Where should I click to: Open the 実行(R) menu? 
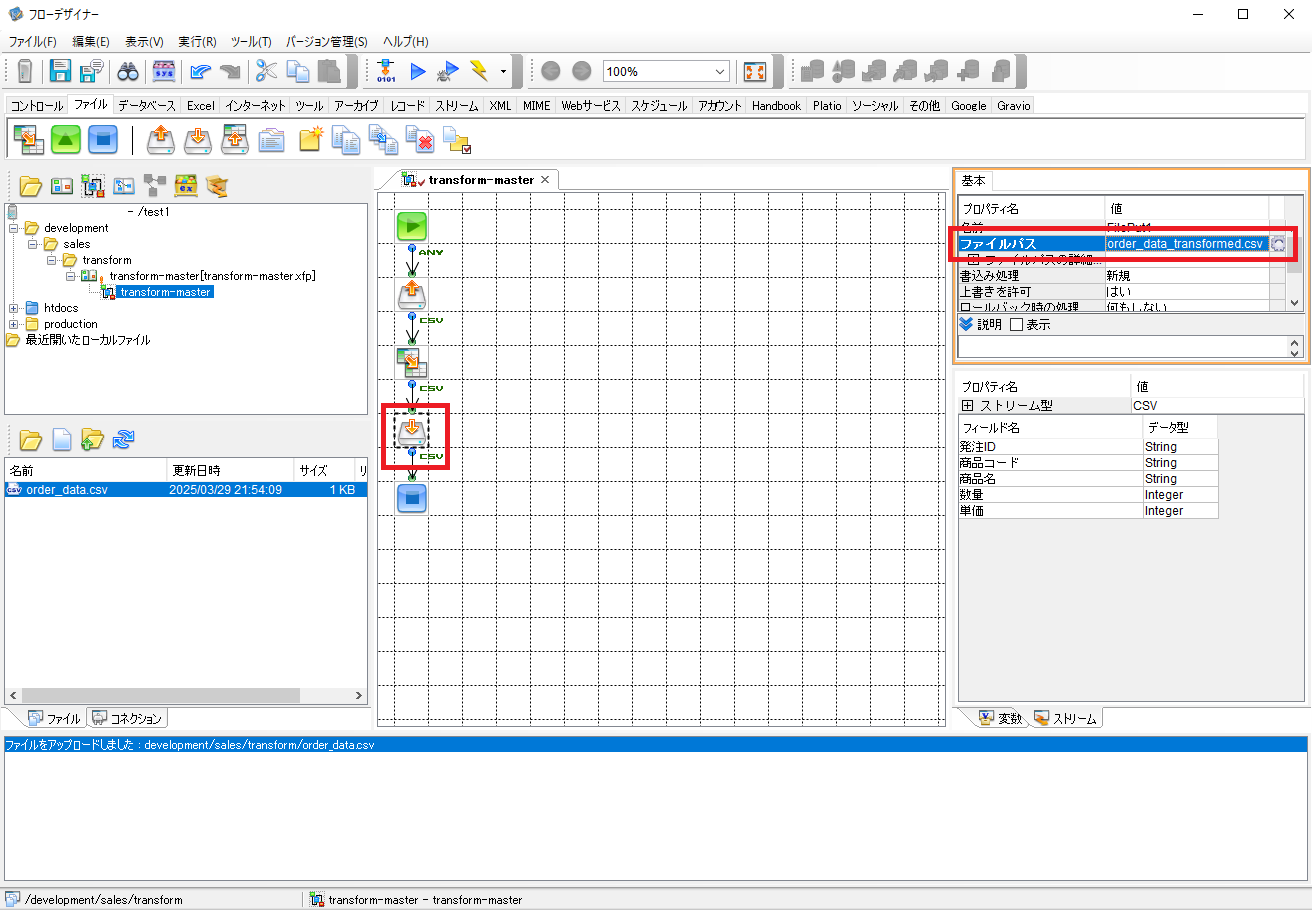coord(197,42)
